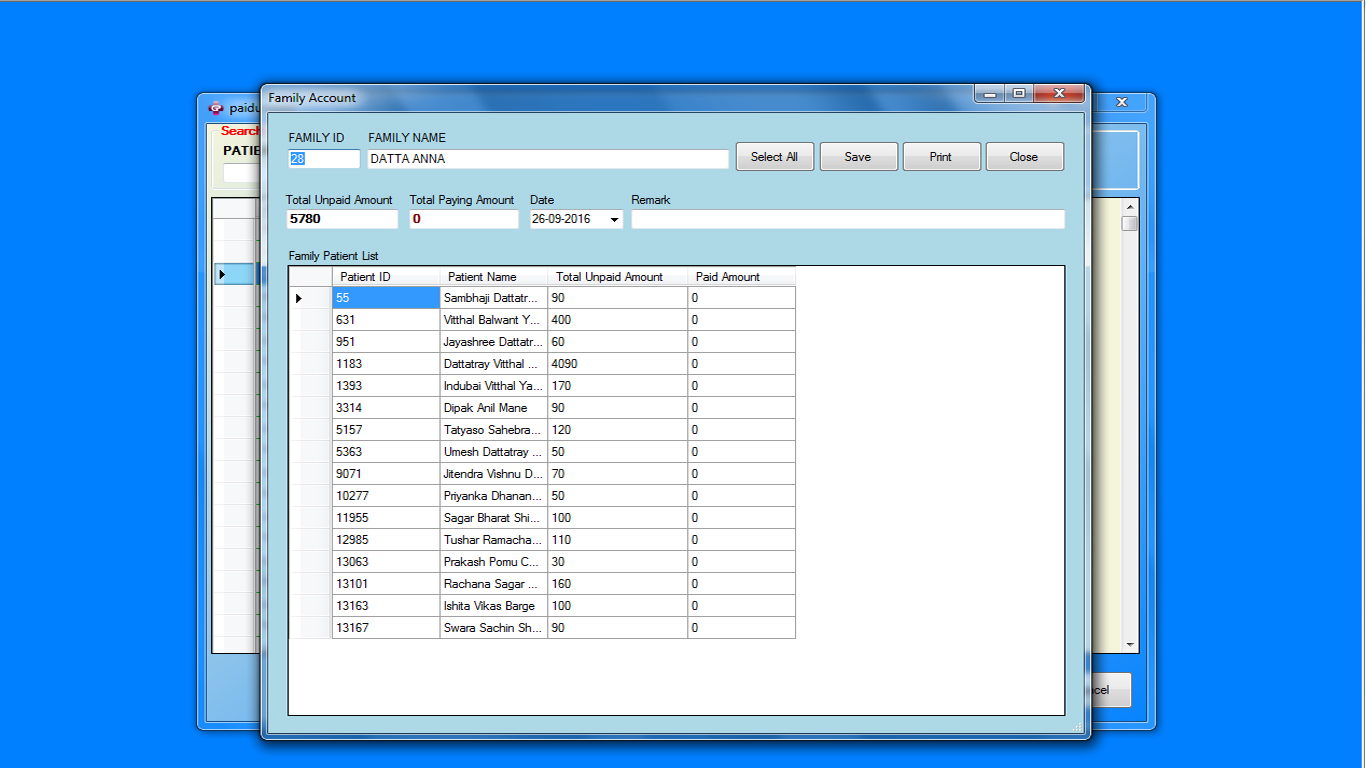1366x768 pixels.
Task: Click Paid Amount cell for patient 1183
Action: pos(742,364)
